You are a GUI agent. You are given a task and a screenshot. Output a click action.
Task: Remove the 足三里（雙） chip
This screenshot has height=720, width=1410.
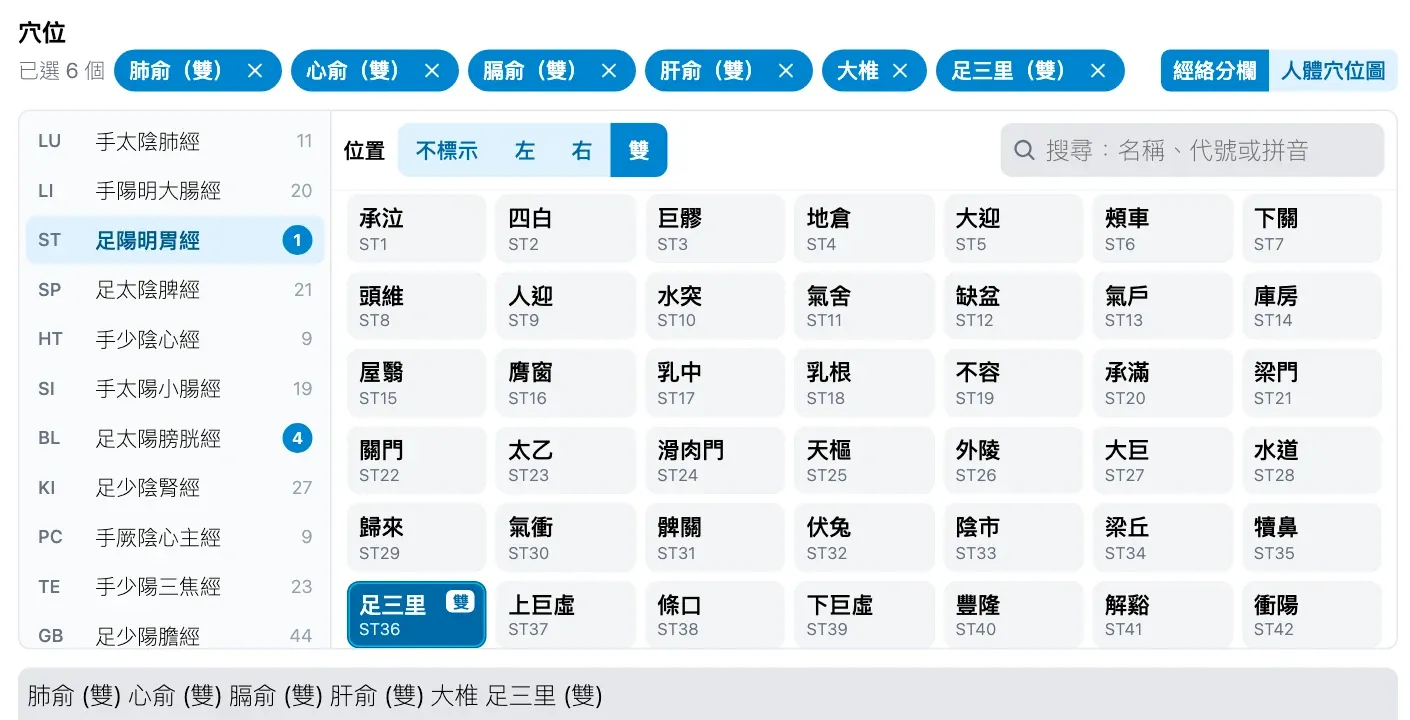[1098, 71]
